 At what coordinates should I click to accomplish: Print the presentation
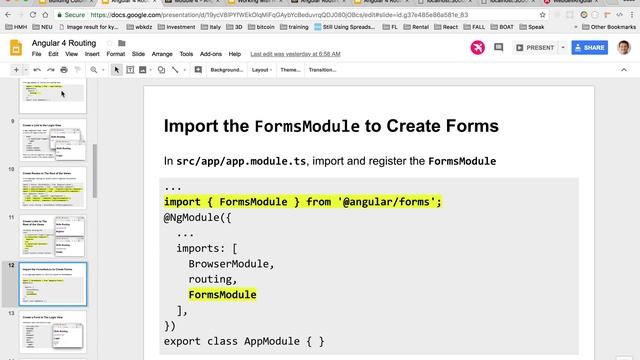click(x=64, y=70)
